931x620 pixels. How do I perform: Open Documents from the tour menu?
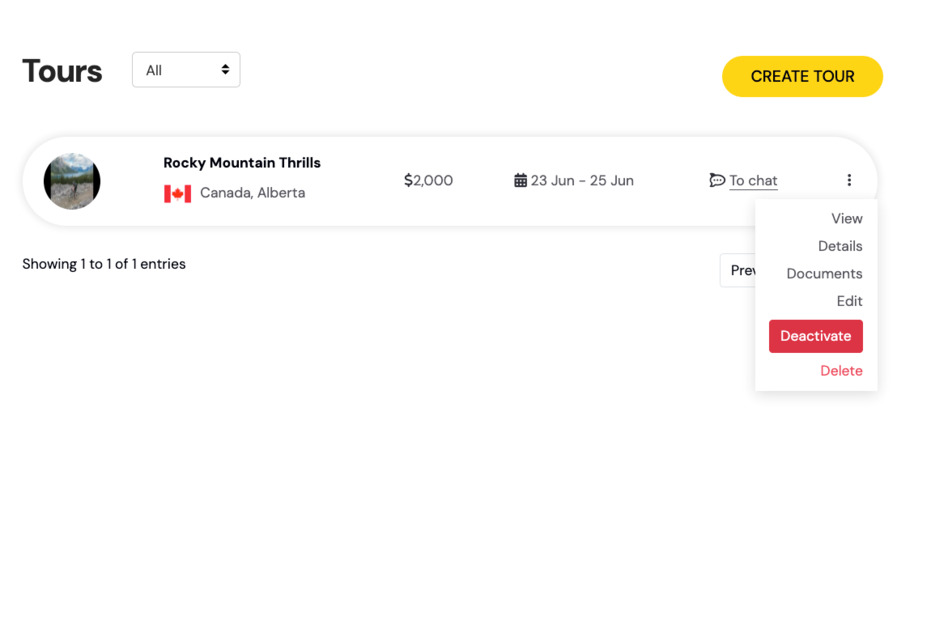click(x=824, y=274)
